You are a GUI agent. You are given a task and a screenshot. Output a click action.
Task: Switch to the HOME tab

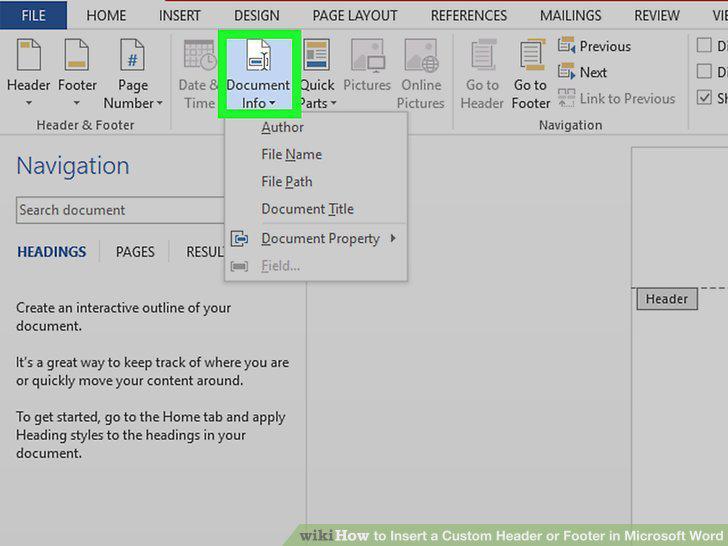[x=106, y=15]
